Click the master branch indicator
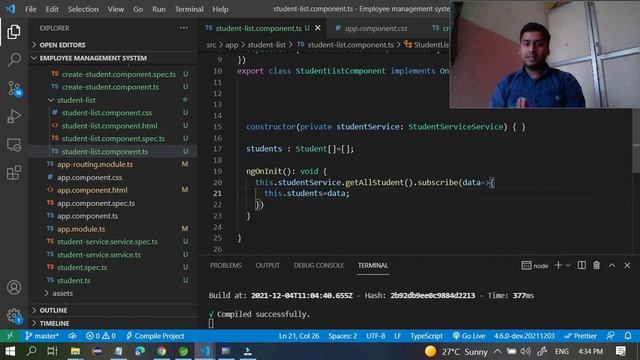The height and width of the screenshot is (360, 640). (42, 336)
